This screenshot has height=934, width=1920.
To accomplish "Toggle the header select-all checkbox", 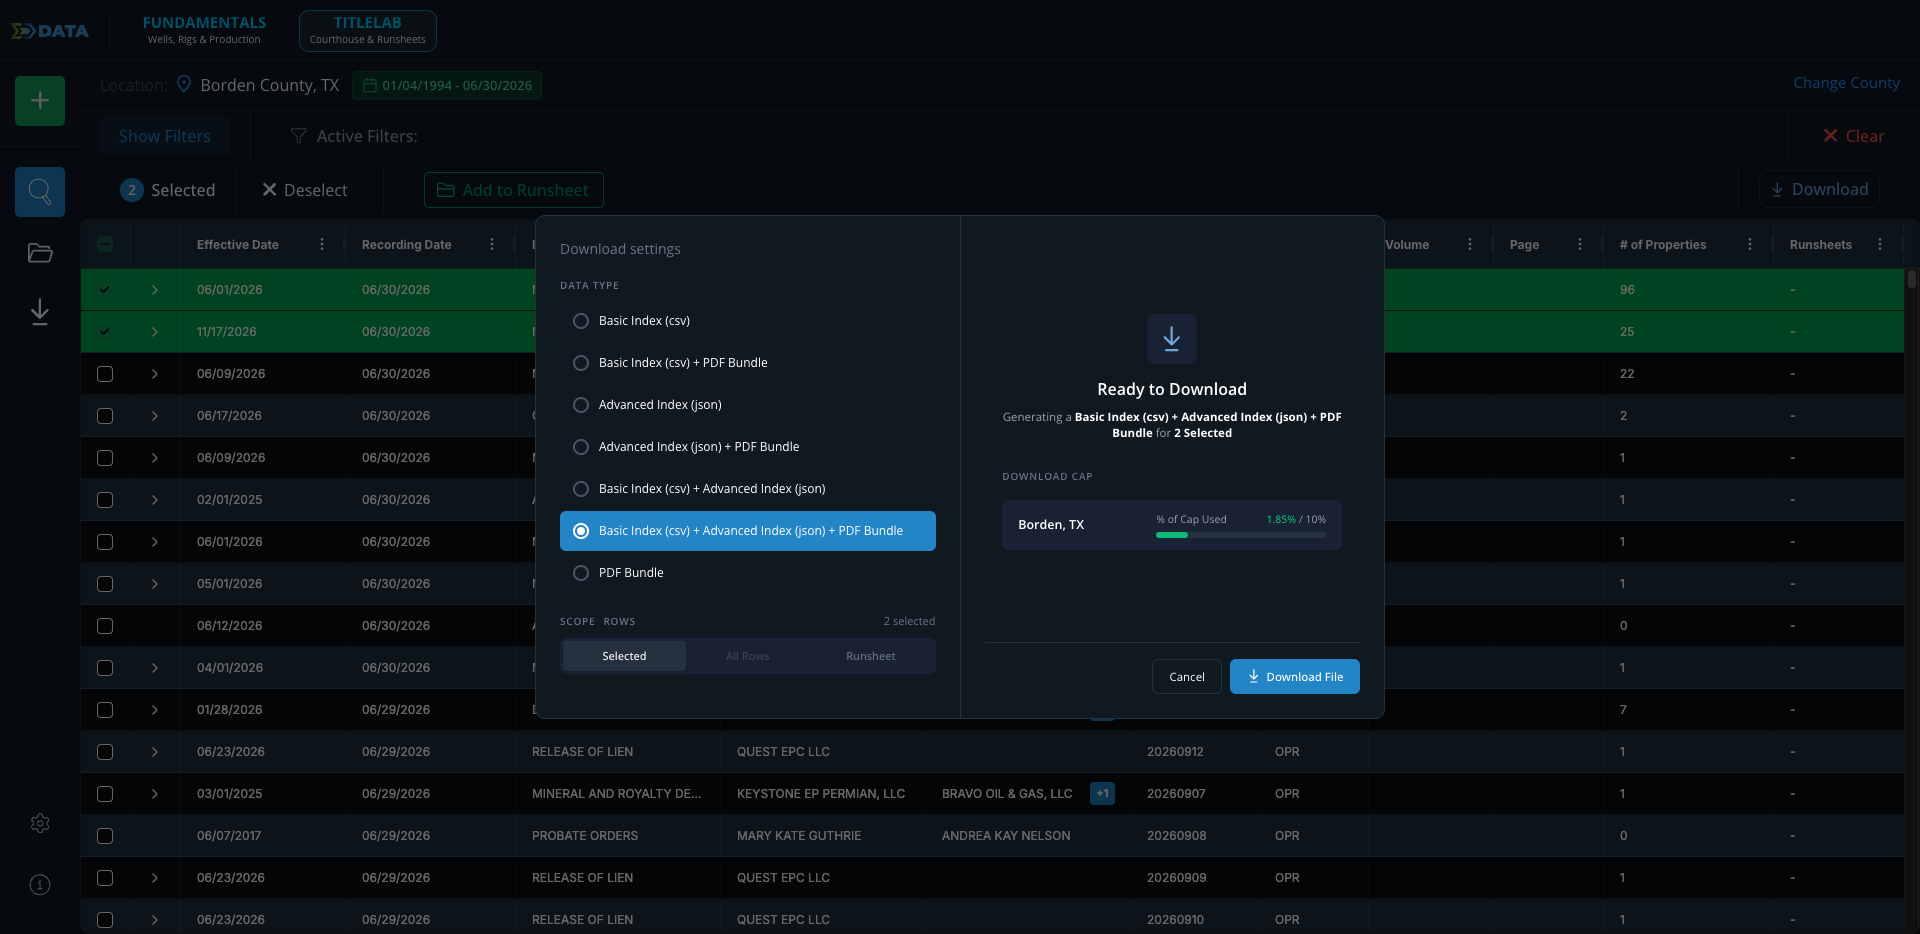I will (x=105, y=244).
